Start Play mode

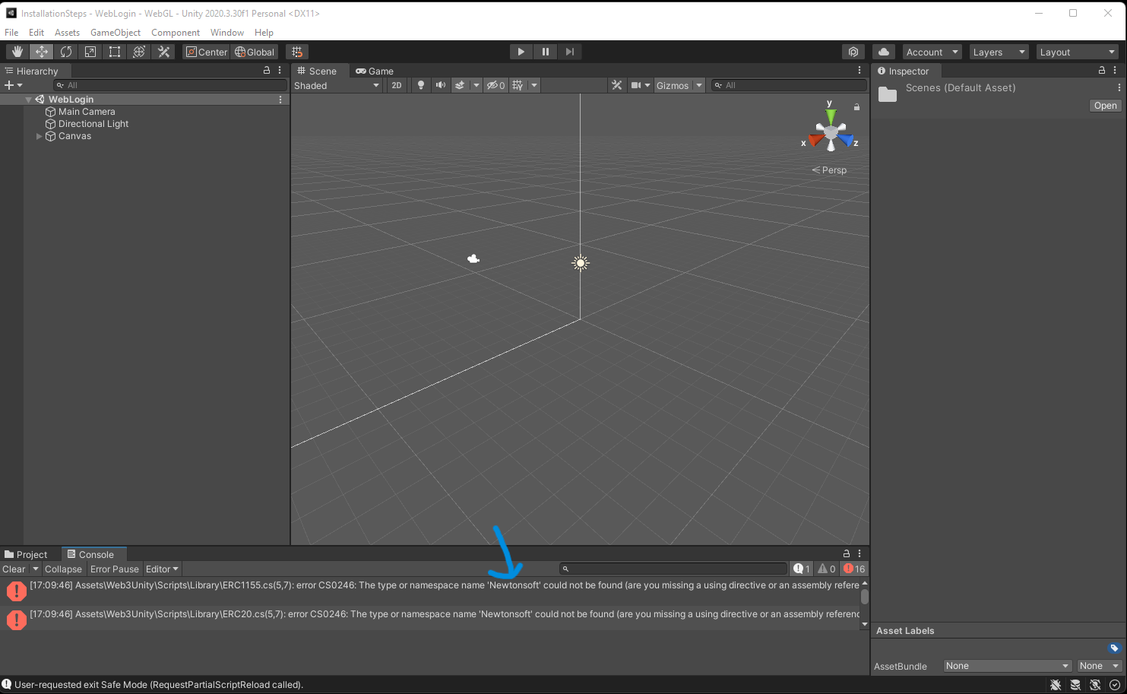pos(521,52)
